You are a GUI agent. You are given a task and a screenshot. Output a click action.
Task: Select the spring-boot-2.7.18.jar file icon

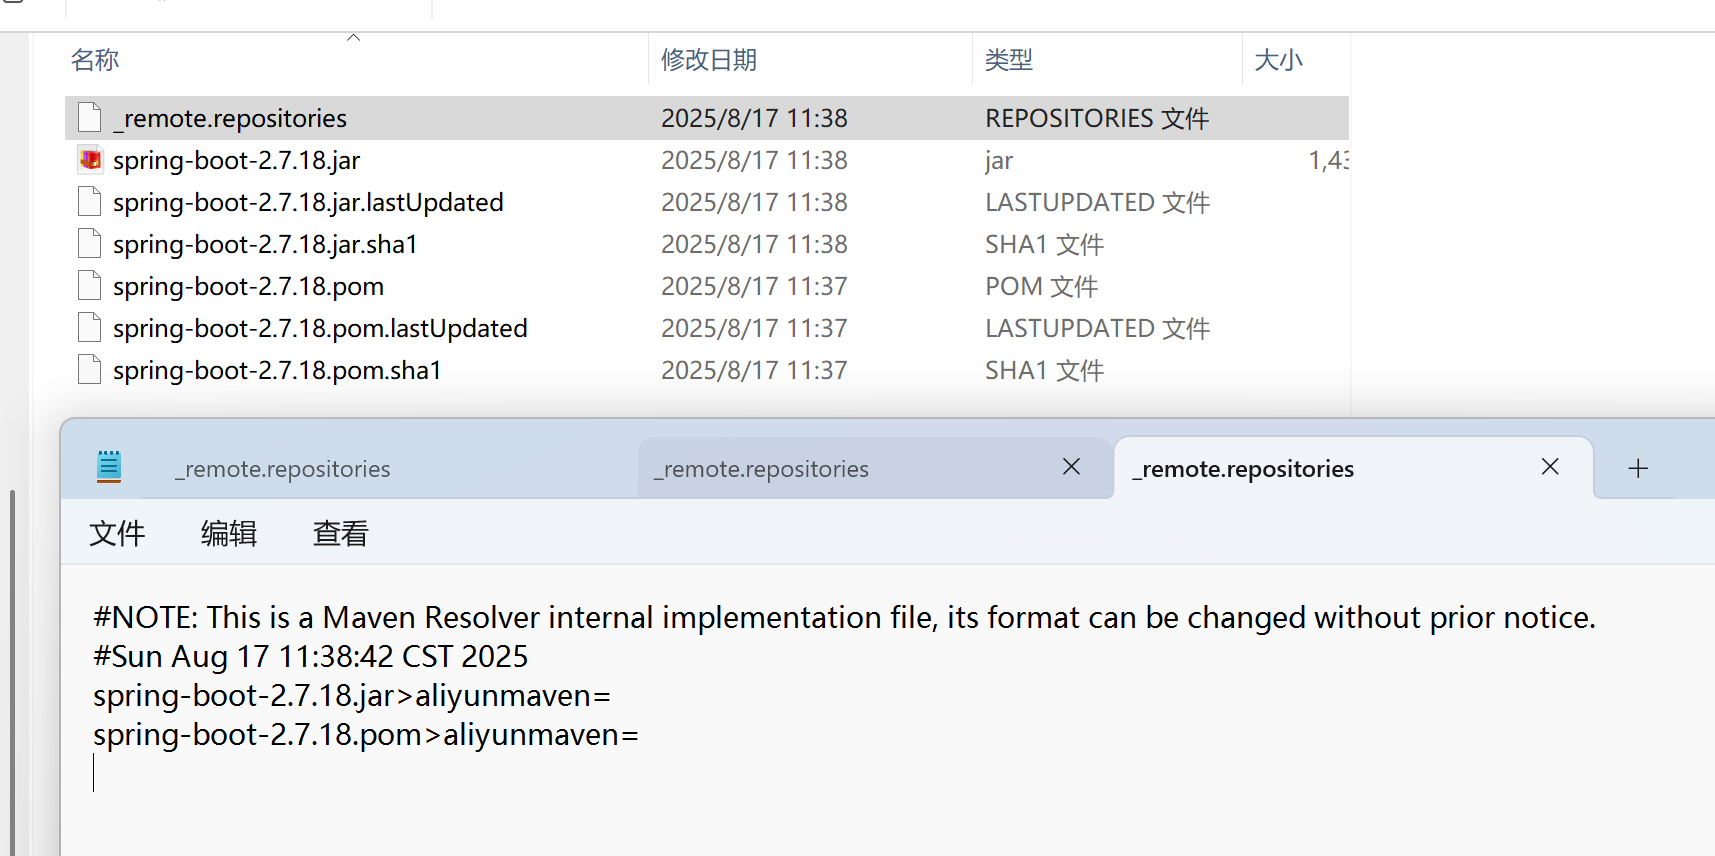pyautogui.click(x=90, y=160)
